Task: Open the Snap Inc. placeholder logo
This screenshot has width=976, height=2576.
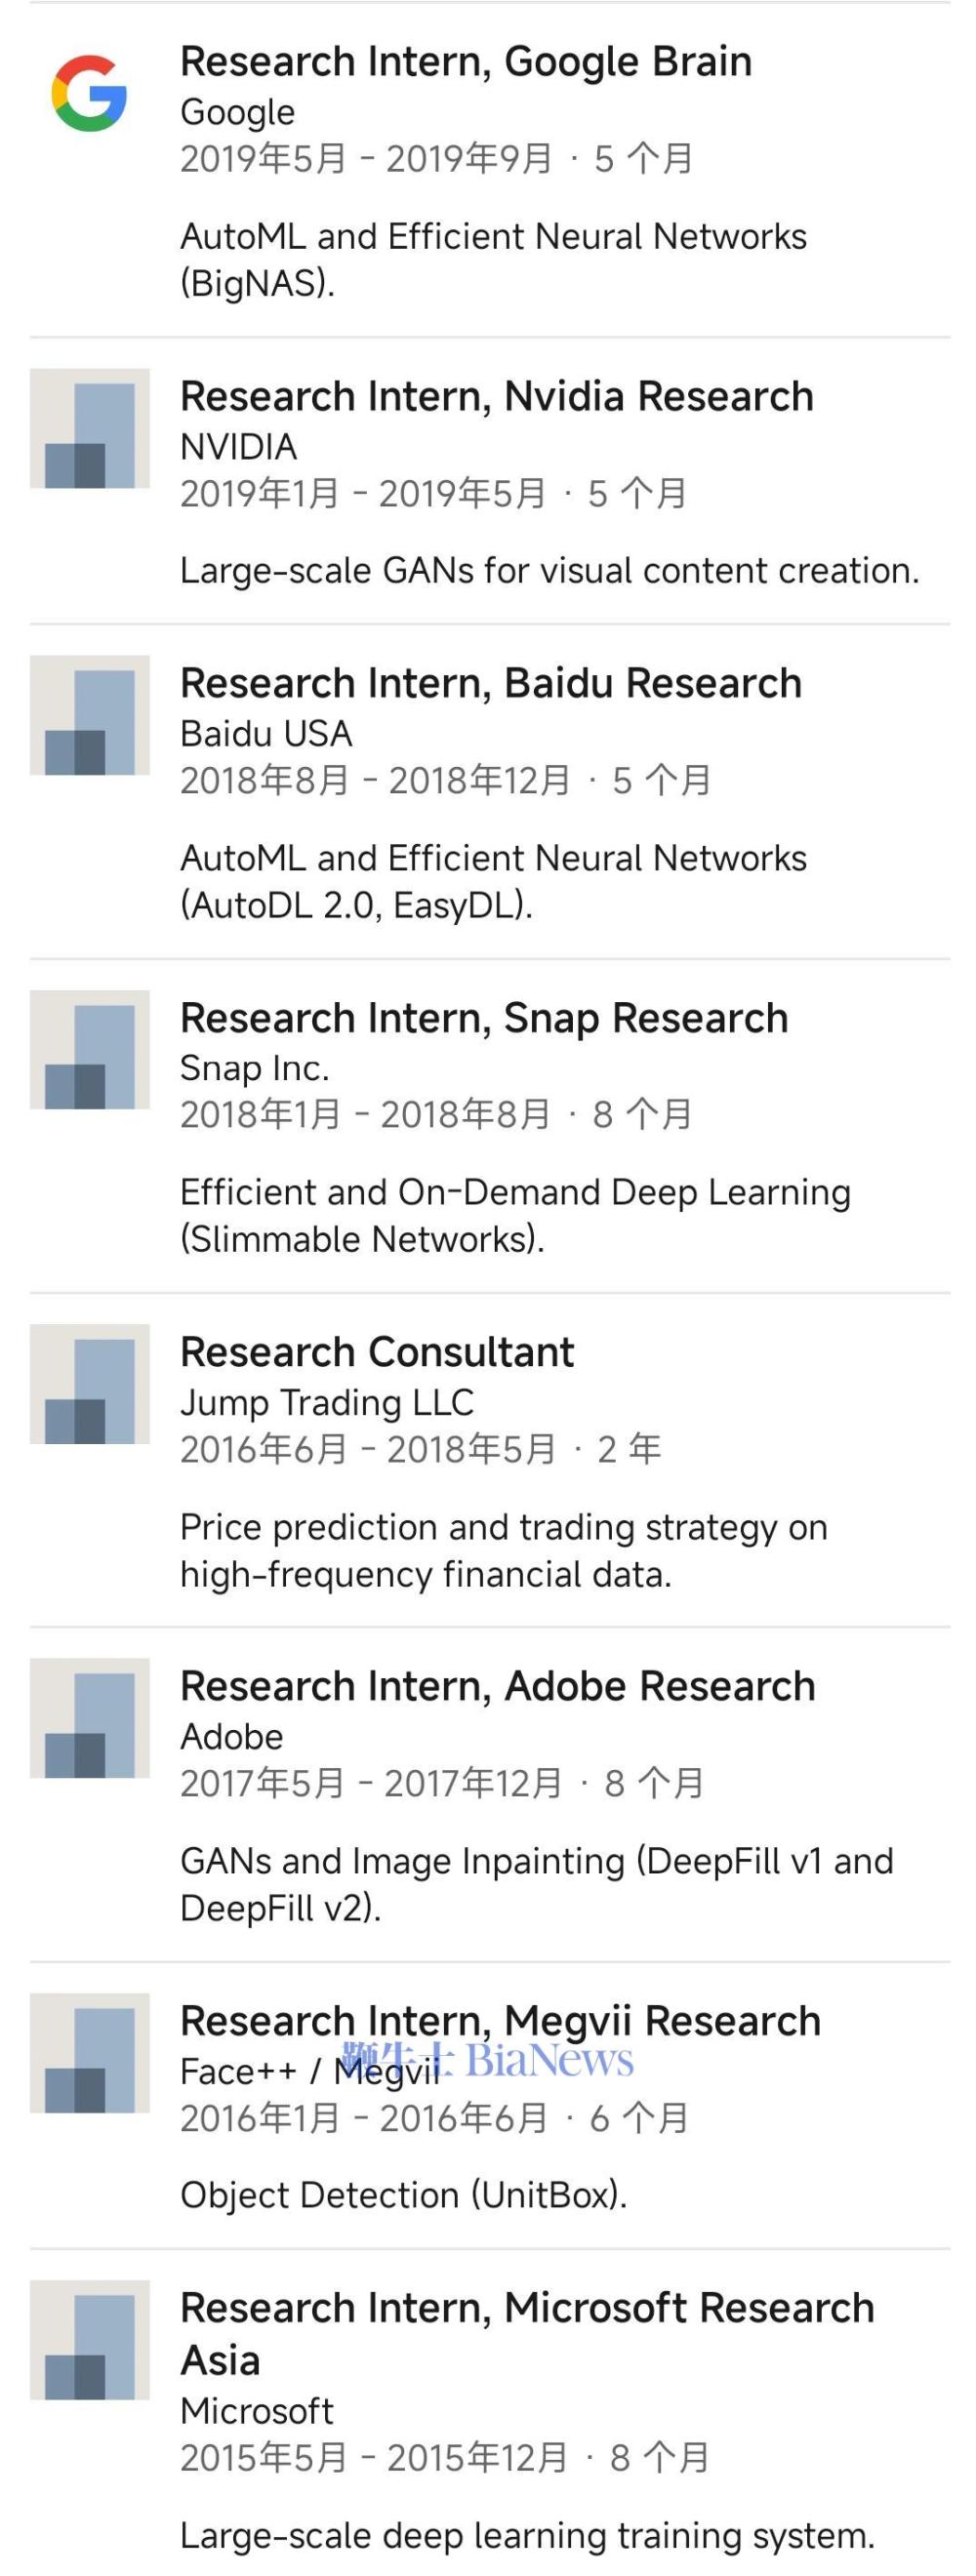Action: (x=90, y=1050)
